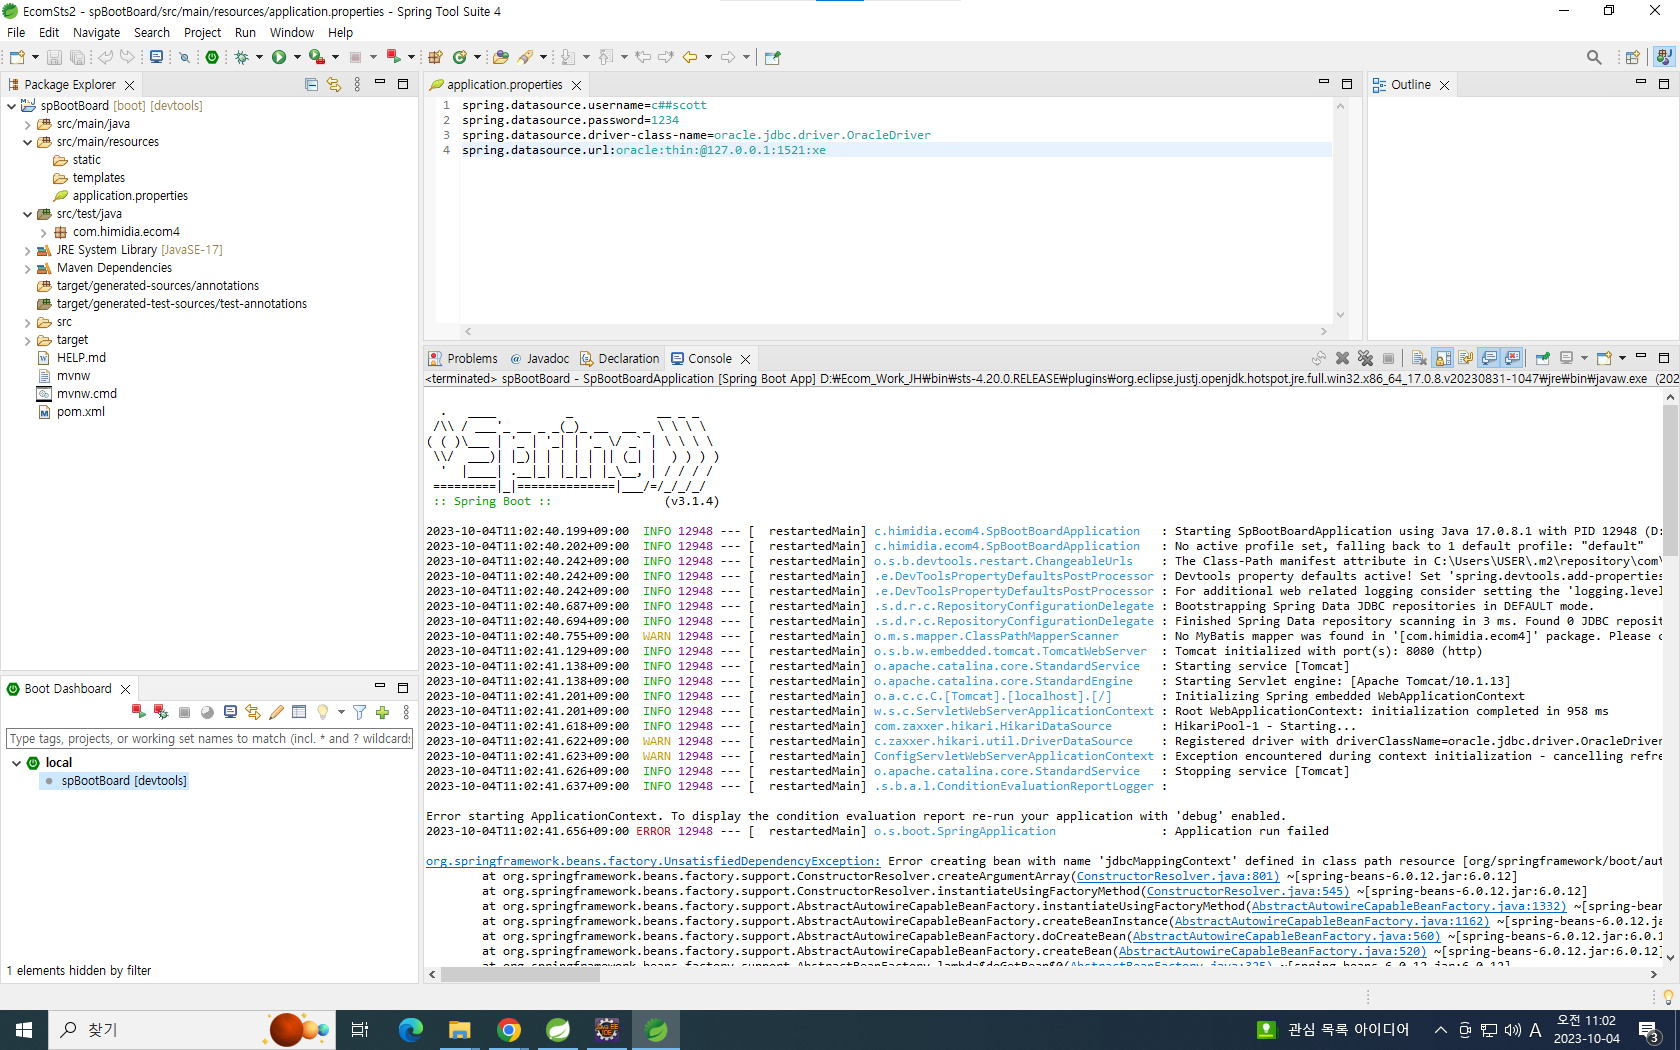The height and width of the screenshot is (1050, 1680).
Task: Open Chrome from the Windows taskbar
Action: [x=509, y=1030]
